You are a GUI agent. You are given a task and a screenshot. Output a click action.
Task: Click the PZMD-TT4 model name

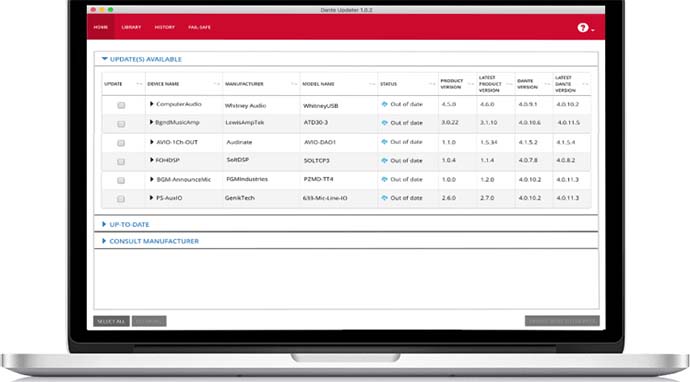319,179
